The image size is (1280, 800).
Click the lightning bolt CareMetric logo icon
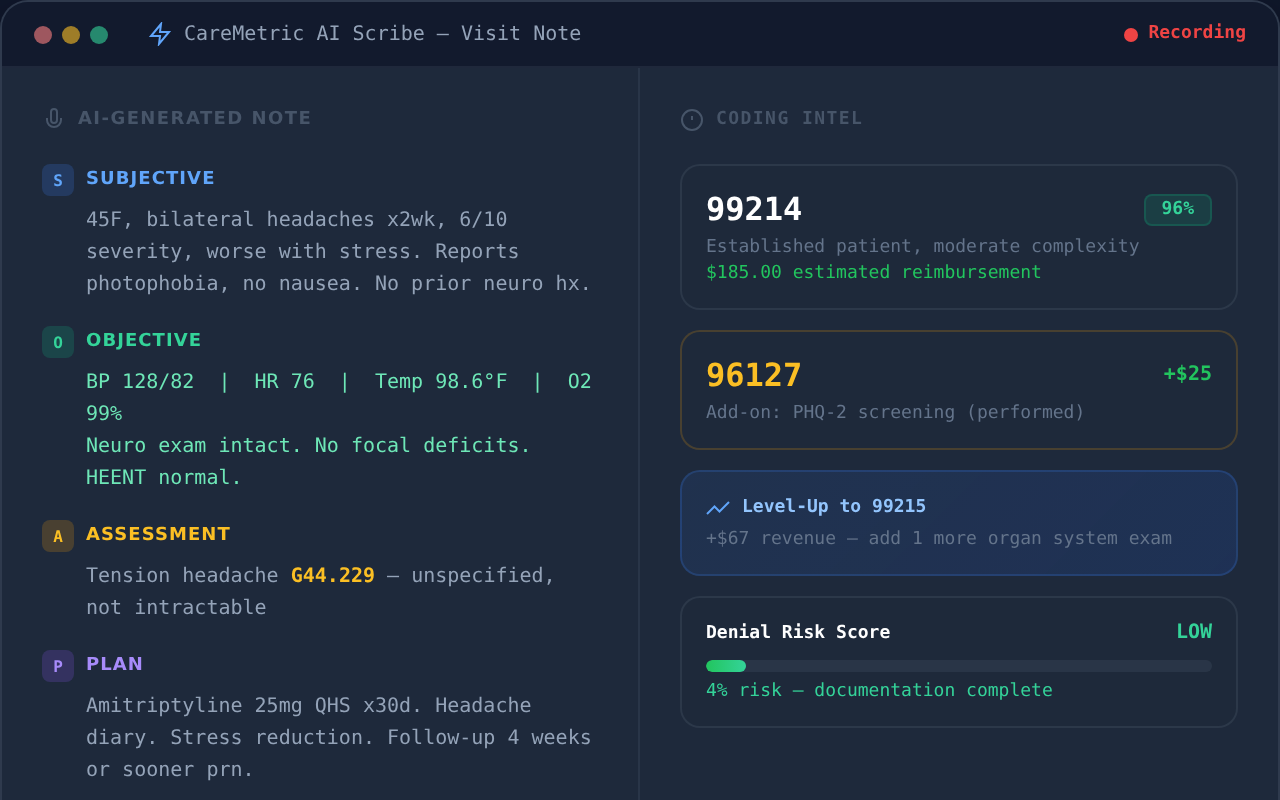pyautogui.click(x=158, y=33)
